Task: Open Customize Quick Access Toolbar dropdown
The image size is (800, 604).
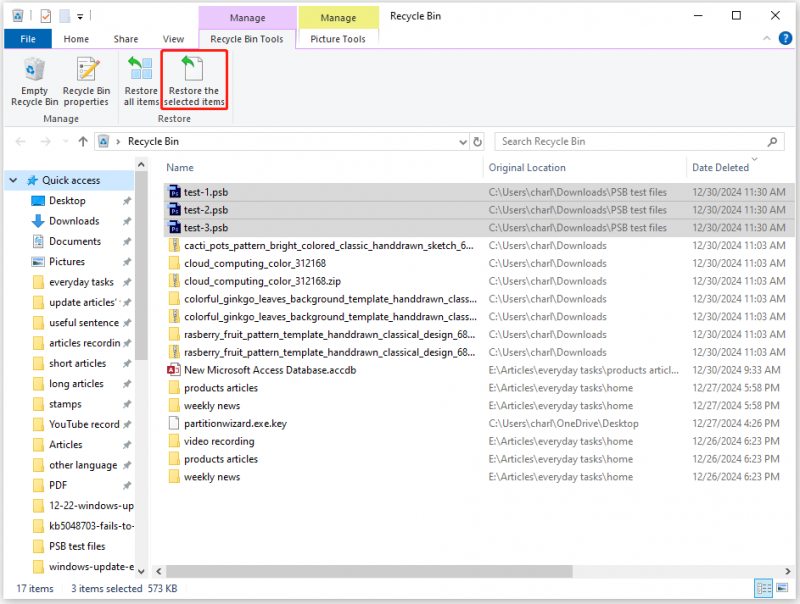Action: [80, 16]
